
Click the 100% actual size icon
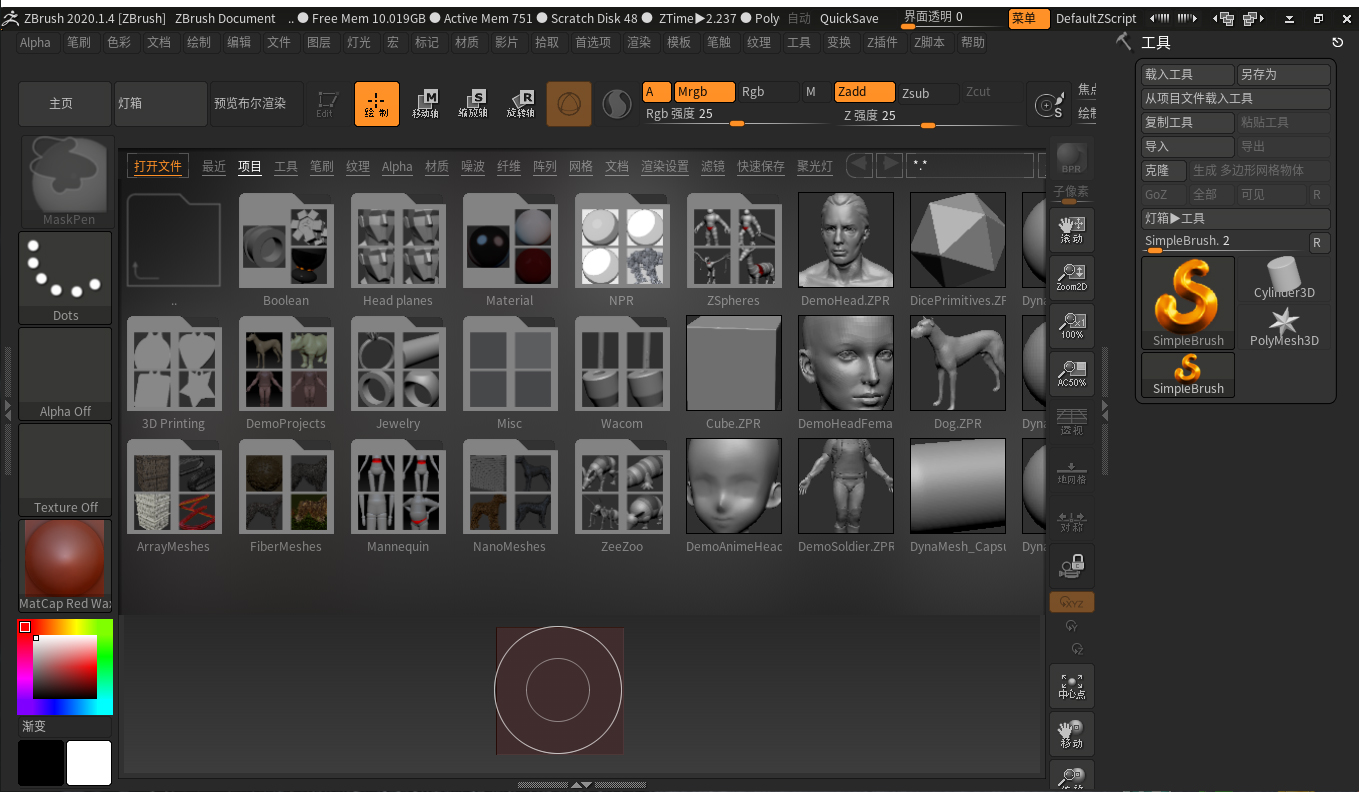(1071, 326)
